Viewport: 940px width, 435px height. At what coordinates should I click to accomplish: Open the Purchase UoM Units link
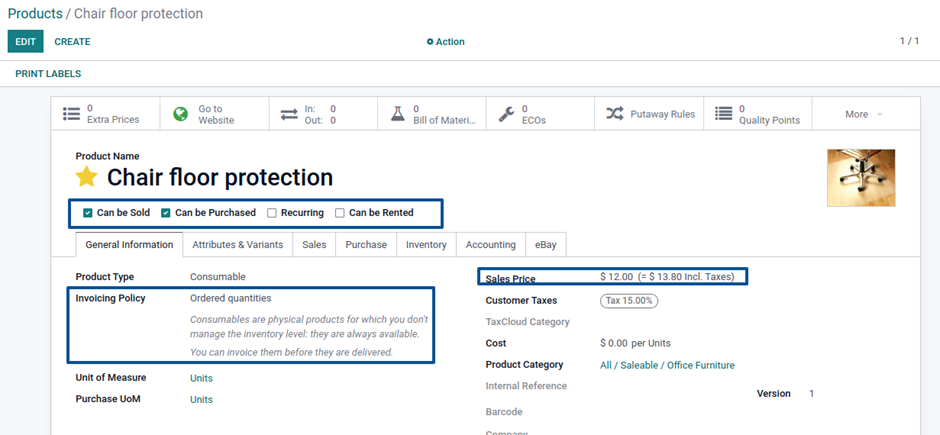click(201, 400)
